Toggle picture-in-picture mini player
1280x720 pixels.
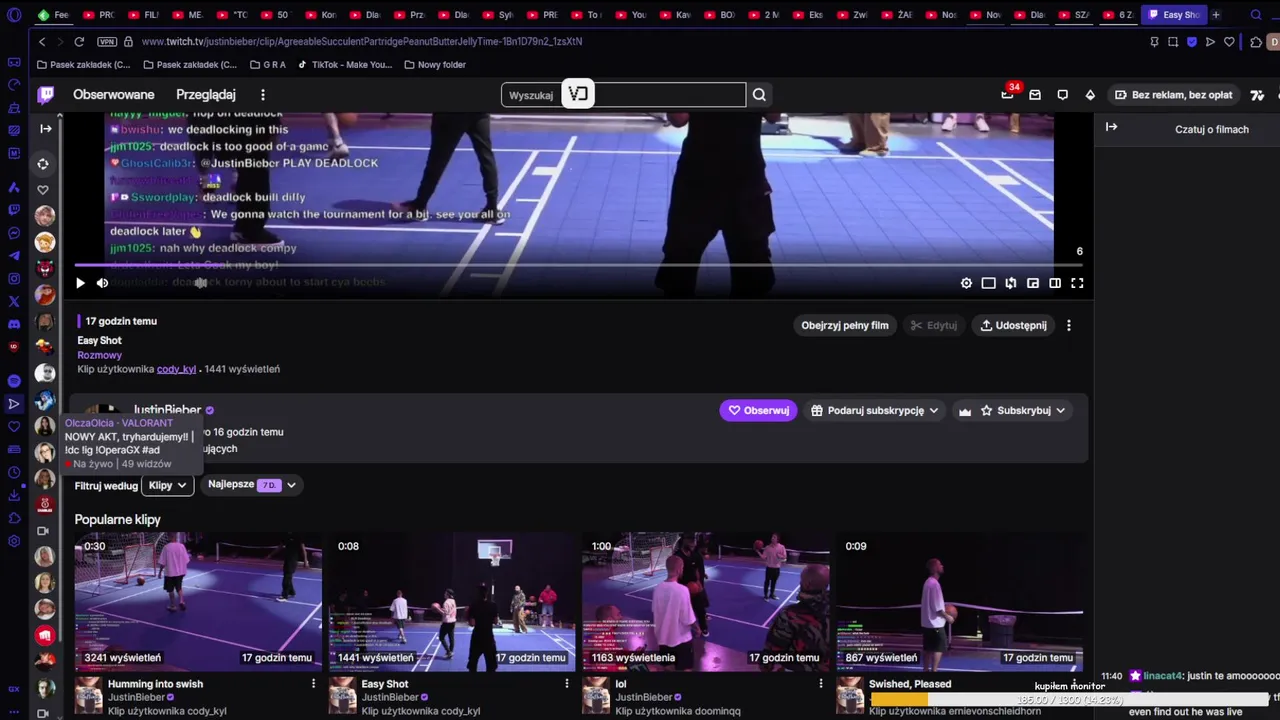coord(1033,283)
